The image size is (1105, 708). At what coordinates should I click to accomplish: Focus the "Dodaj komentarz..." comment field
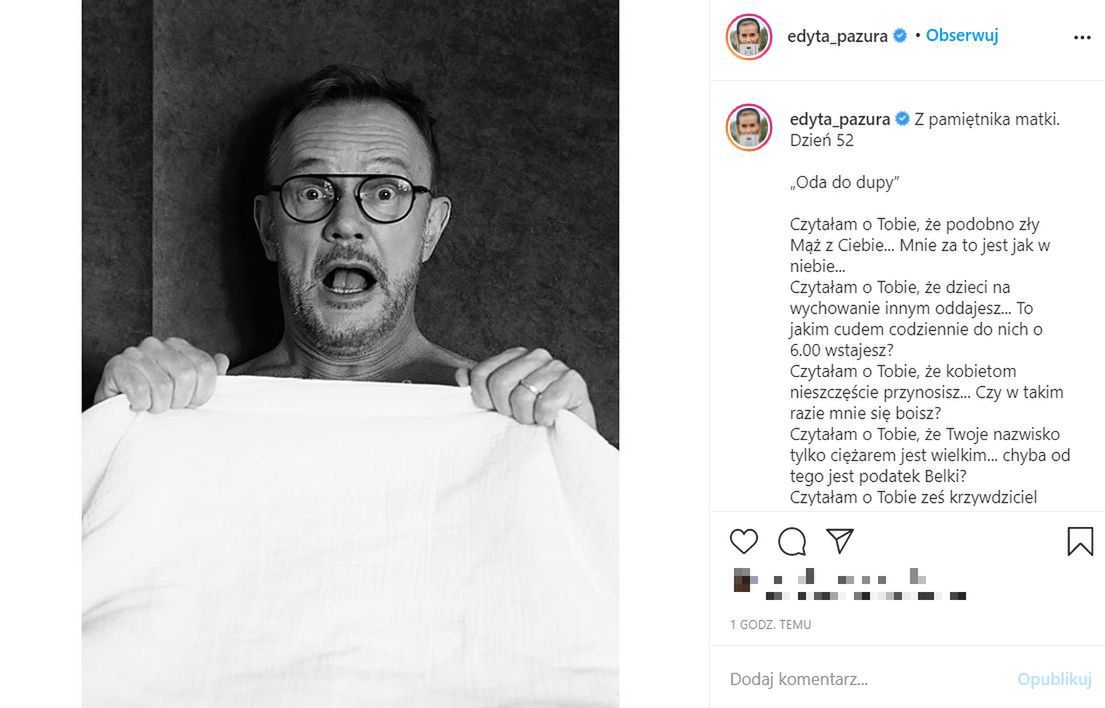tap(860, 679)
